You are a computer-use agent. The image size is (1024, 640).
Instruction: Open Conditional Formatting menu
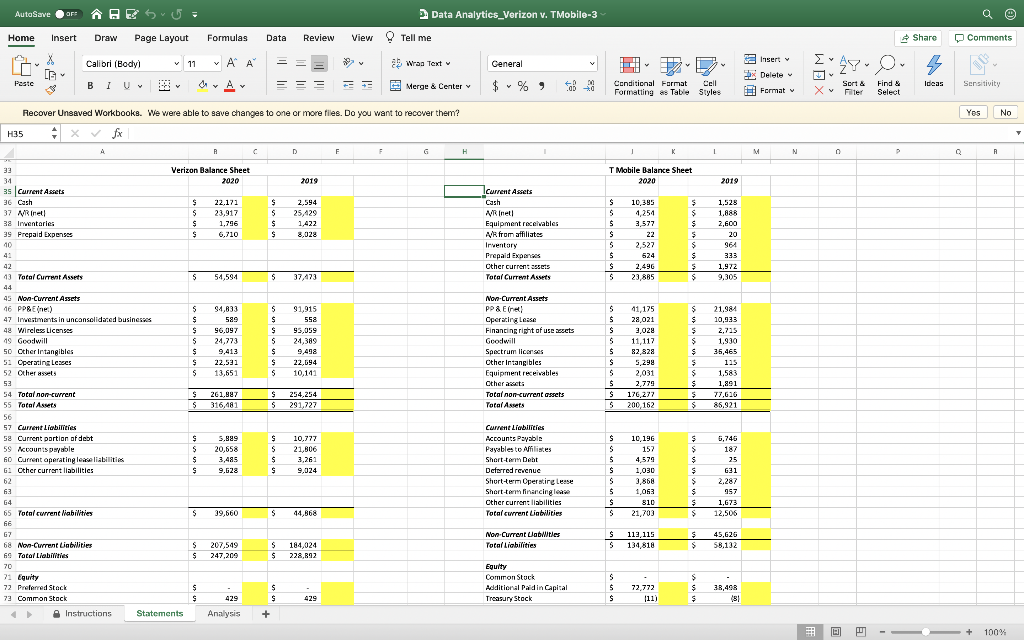tap(633, 76)
